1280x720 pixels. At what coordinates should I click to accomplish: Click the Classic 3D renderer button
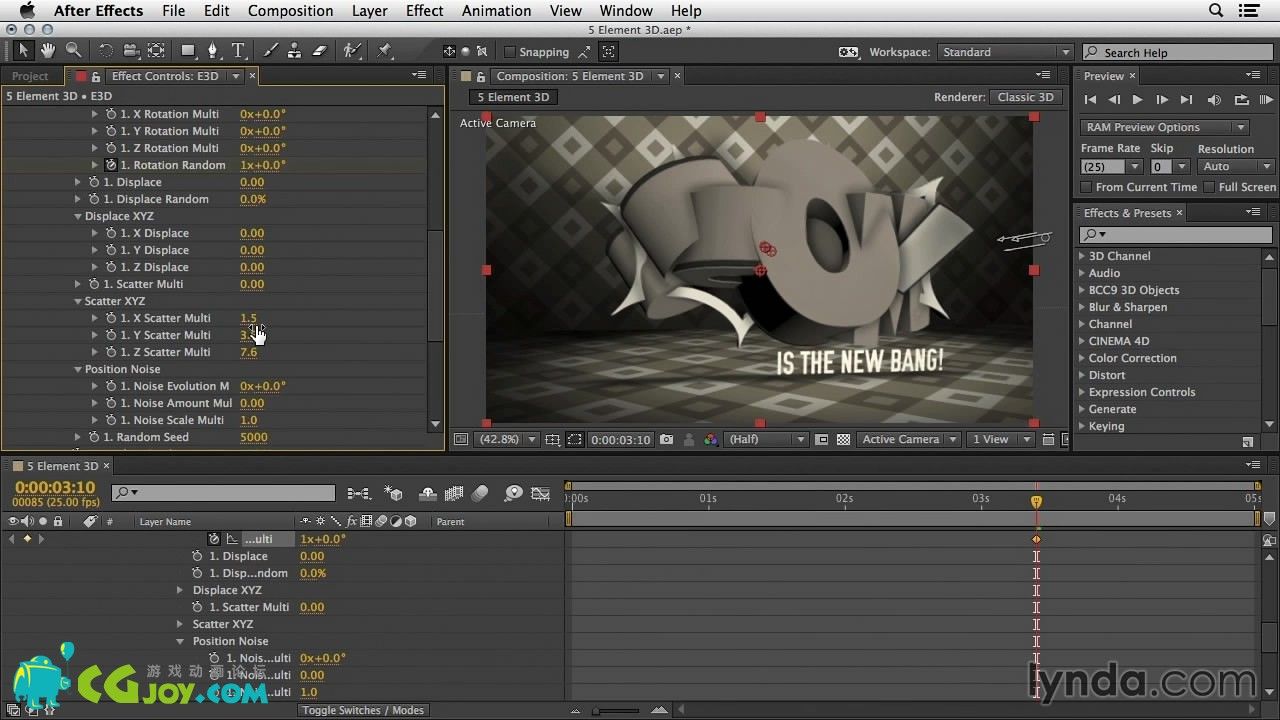(x=1026, y=97)
